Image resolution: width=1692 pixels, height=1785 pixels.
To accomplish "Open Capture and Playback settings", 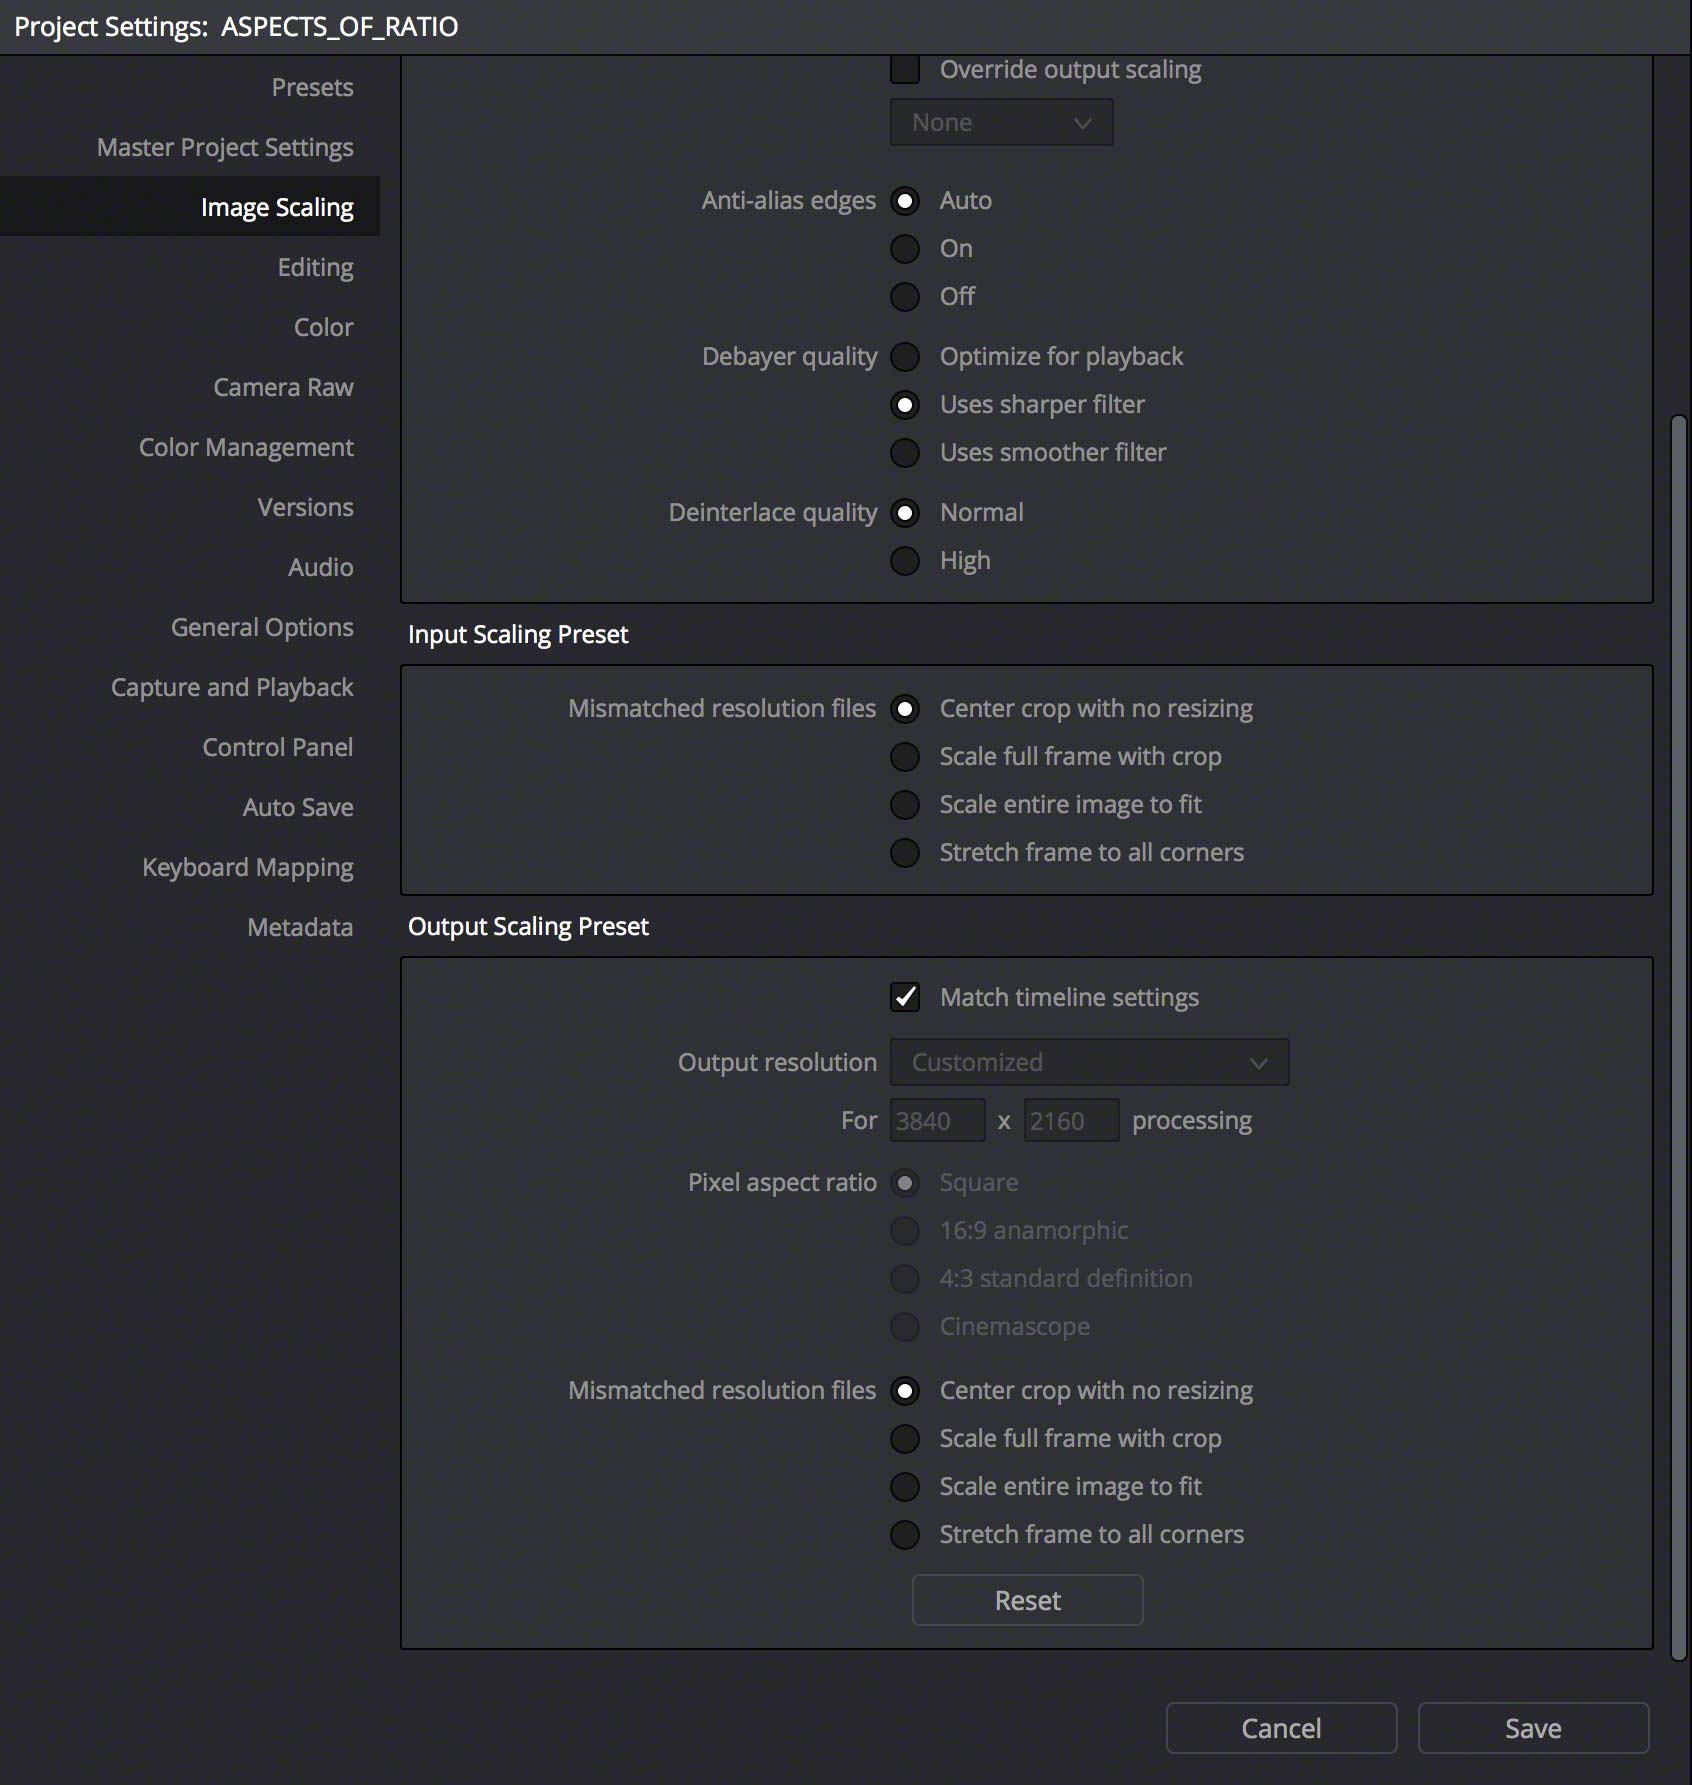I will tap(232, 687).
